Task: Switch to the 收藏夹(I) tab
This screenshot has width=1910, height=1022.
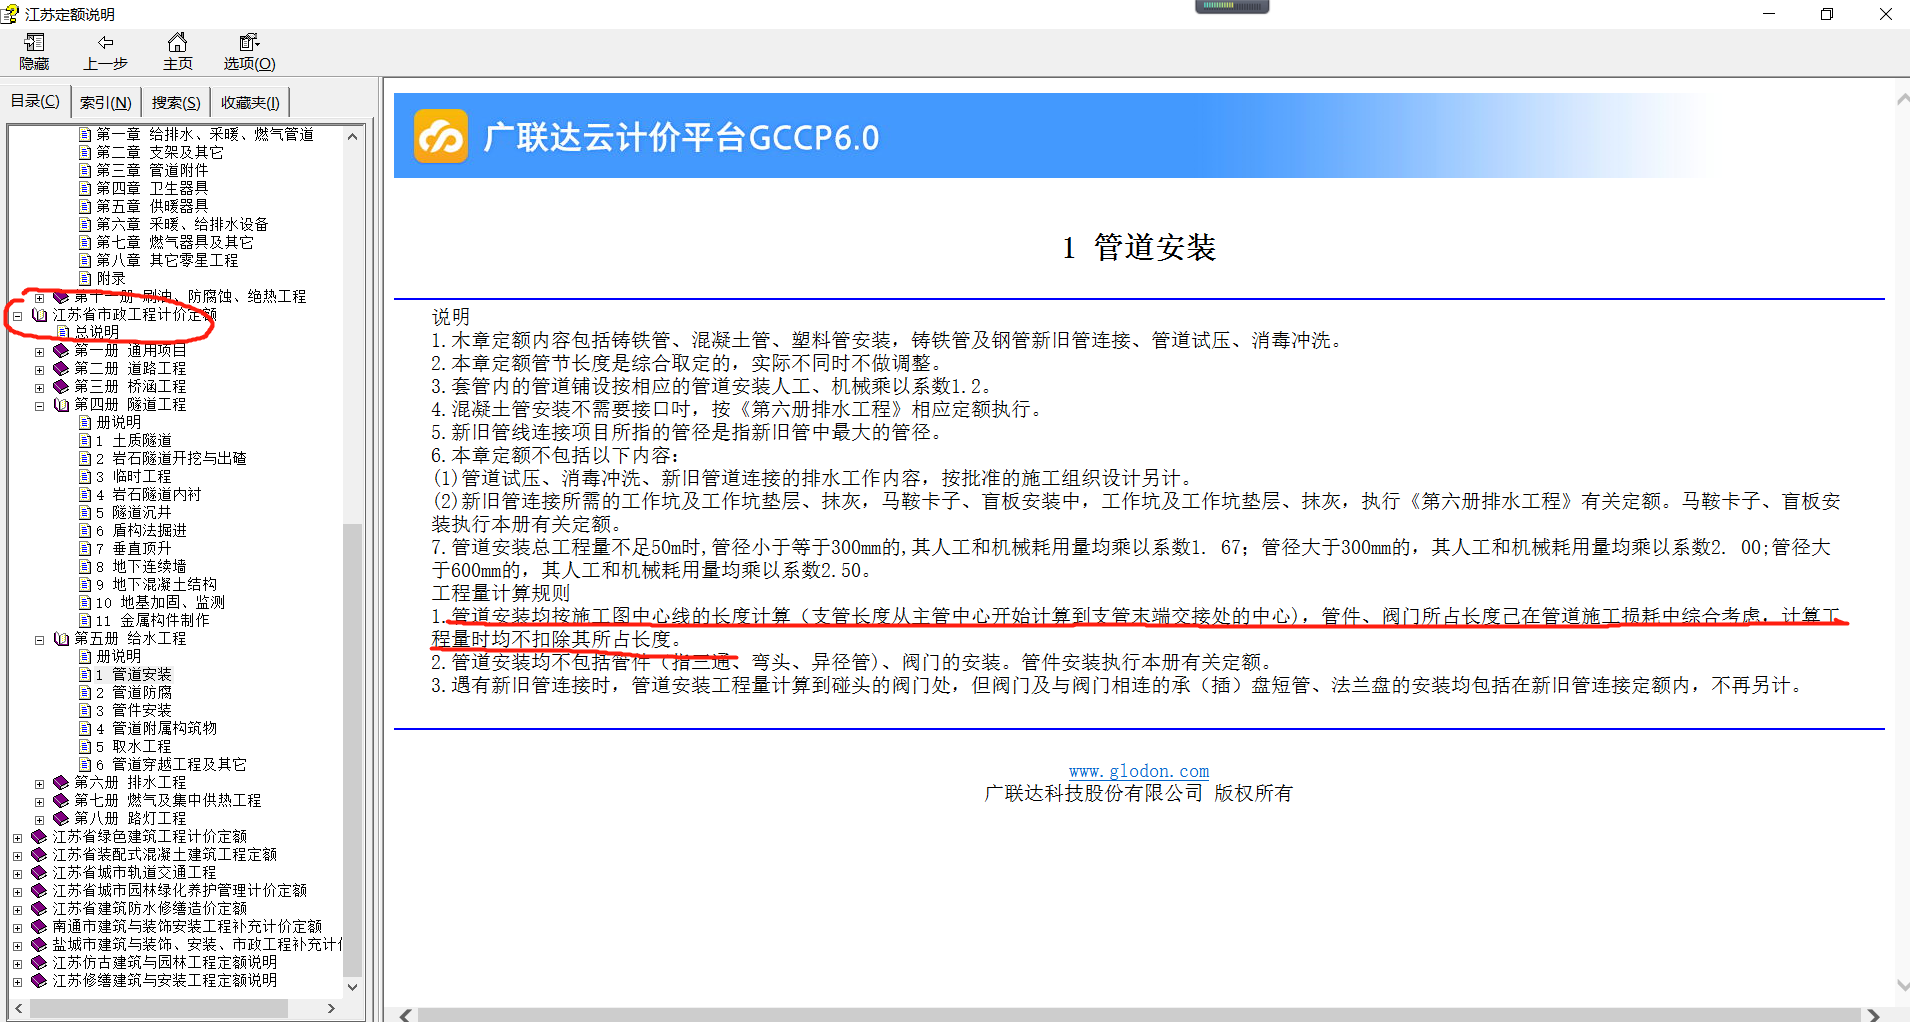Action: [x=250, y=103]
